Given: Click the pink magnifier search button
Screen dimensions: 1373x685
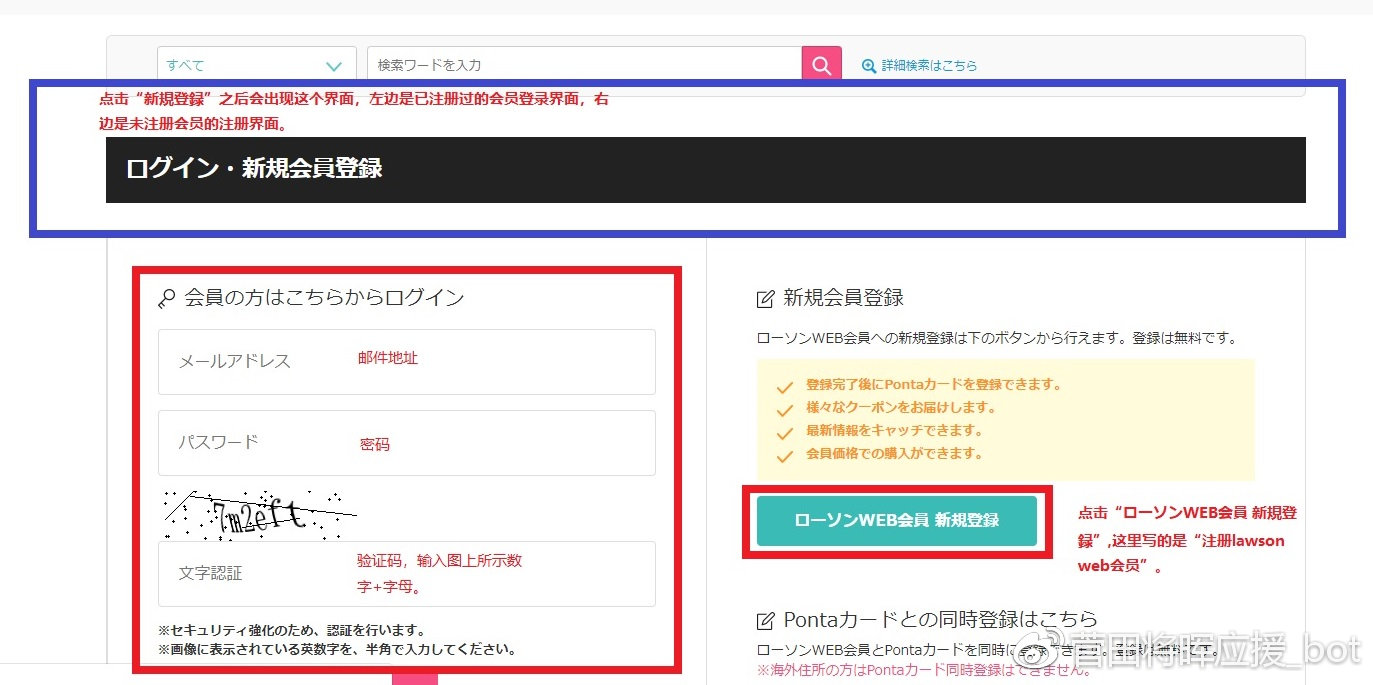Looking at the screenshot, I should (822, 65).
